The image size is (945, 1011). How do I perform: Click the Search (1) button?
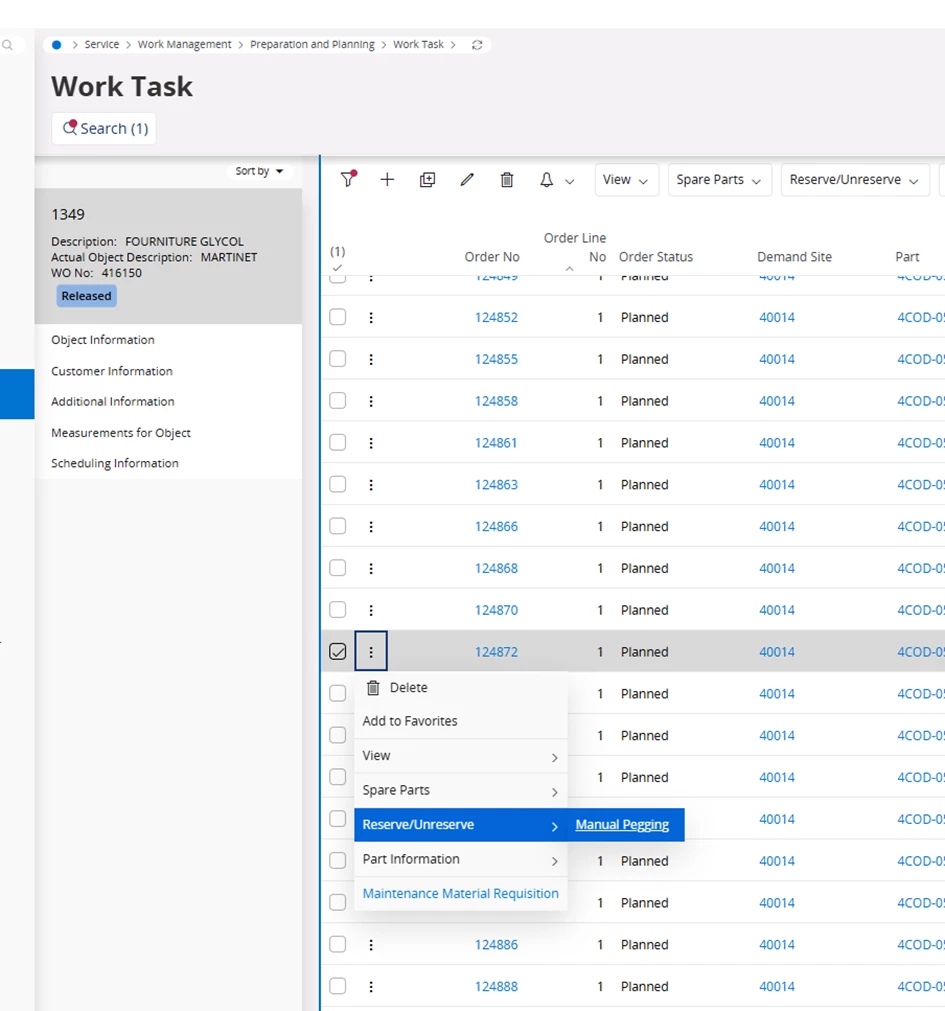tap(104, 128)
